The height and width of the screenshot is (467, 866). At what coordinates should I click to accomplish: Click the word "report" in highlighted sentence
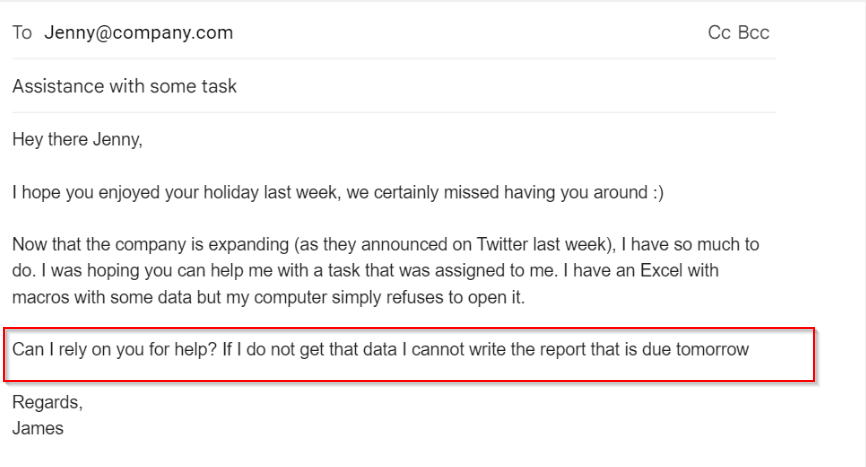tap(574, 350)
